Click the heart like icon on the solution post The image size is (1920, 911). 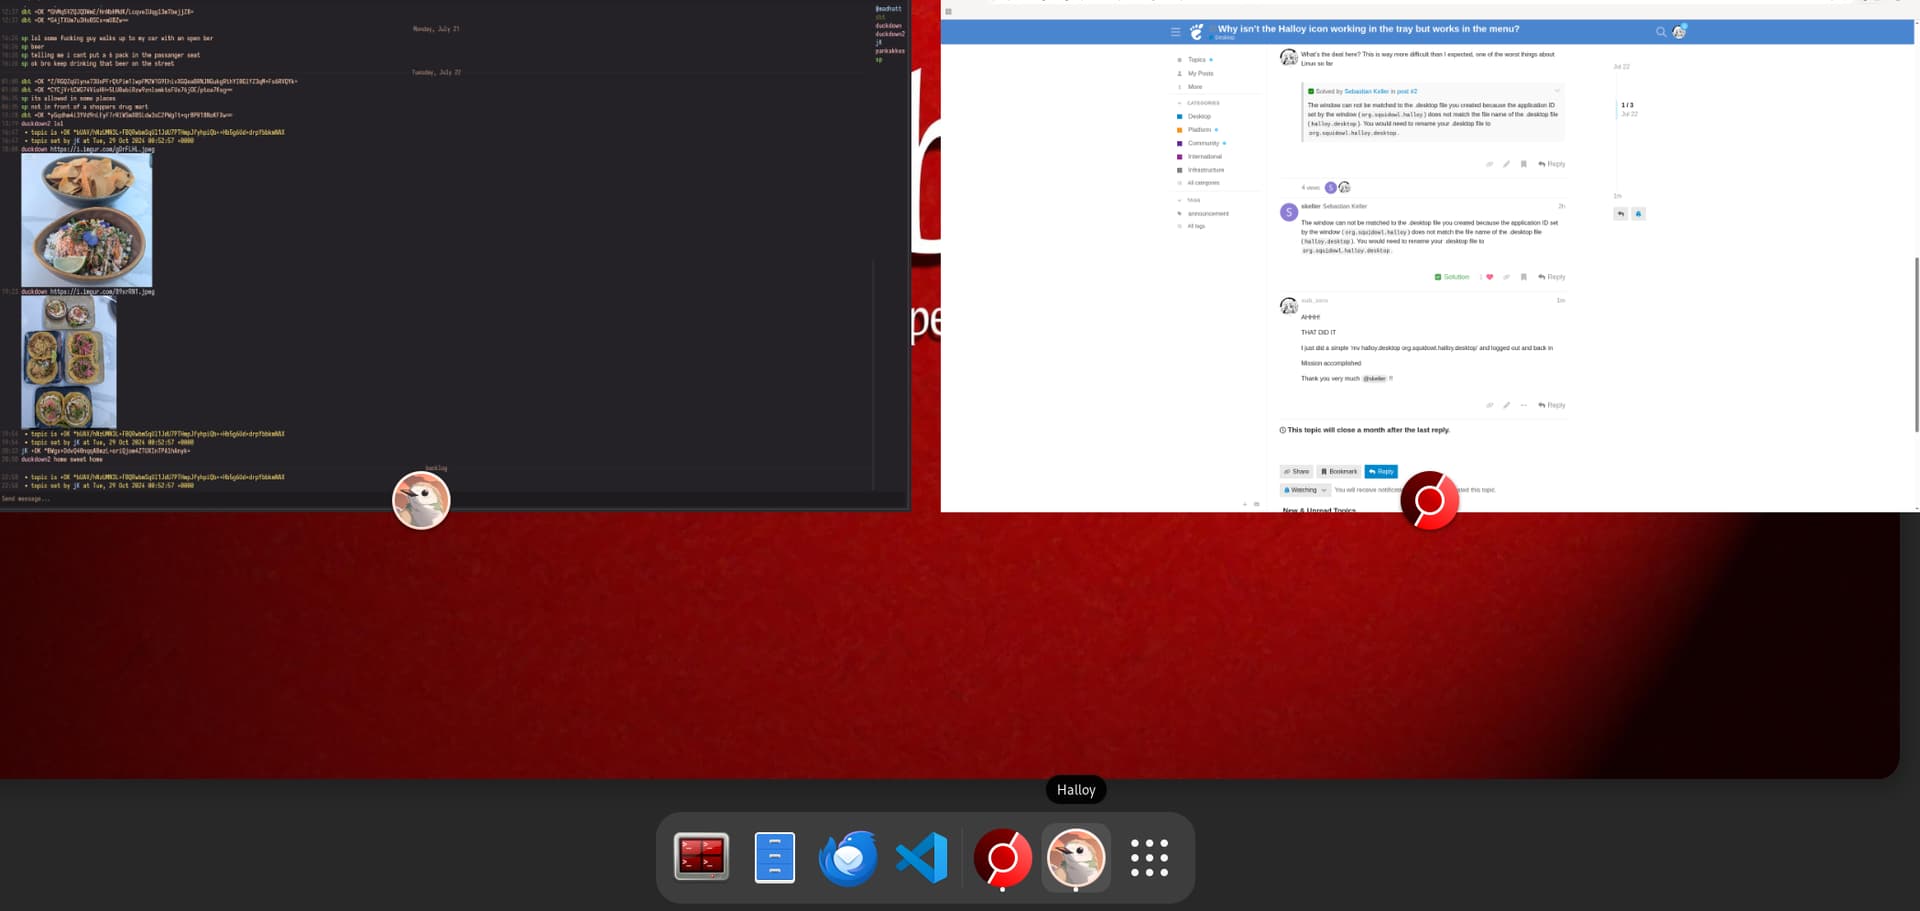pyautogui.click(x=1489, y=277)
